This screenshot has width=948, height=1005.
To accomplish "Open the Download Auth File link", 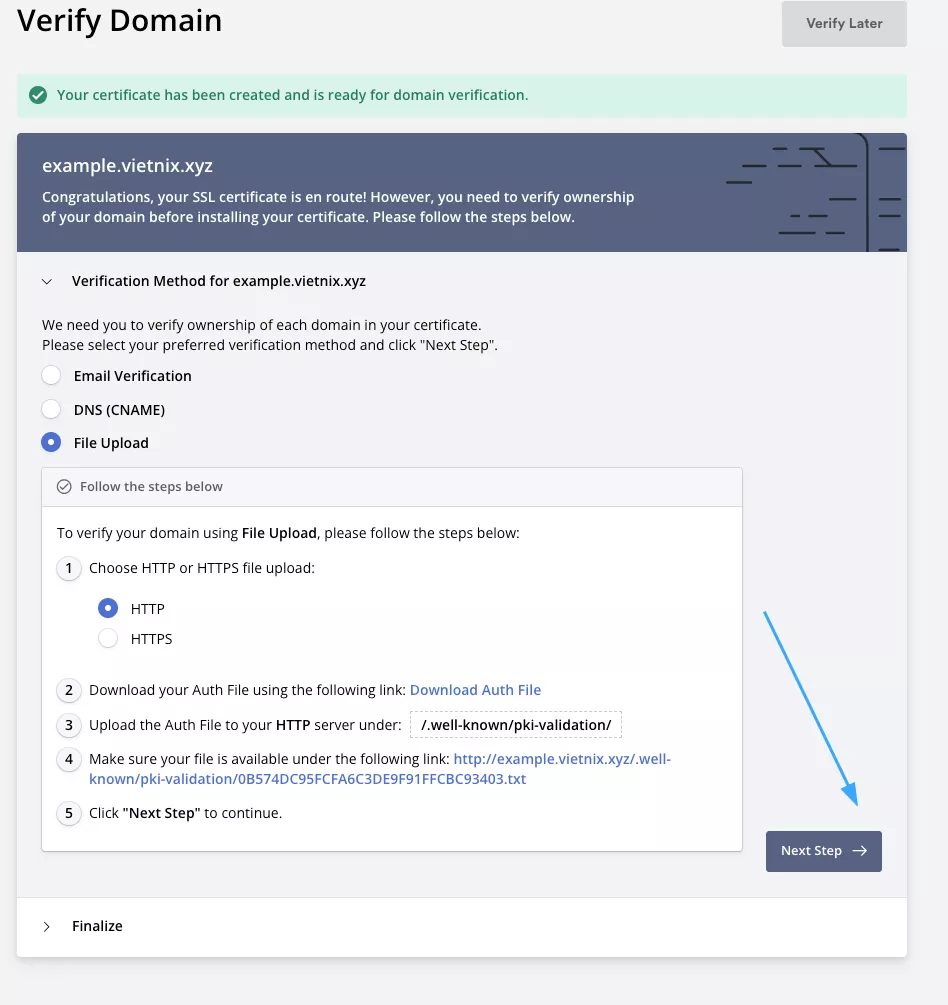I will pyautogui.click(x=475, y=690).
